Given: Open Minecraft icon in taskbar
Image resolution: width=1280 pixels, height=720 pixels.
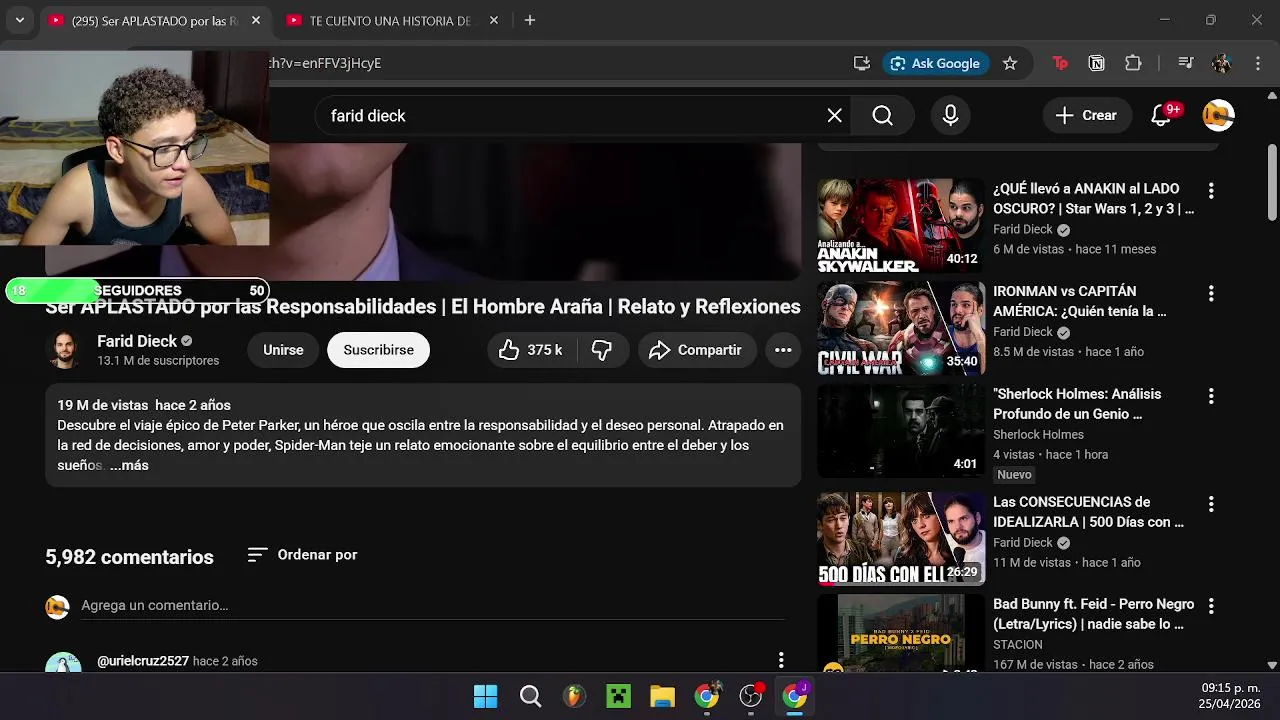Looking at the screenshot, I should coord(618,696).
